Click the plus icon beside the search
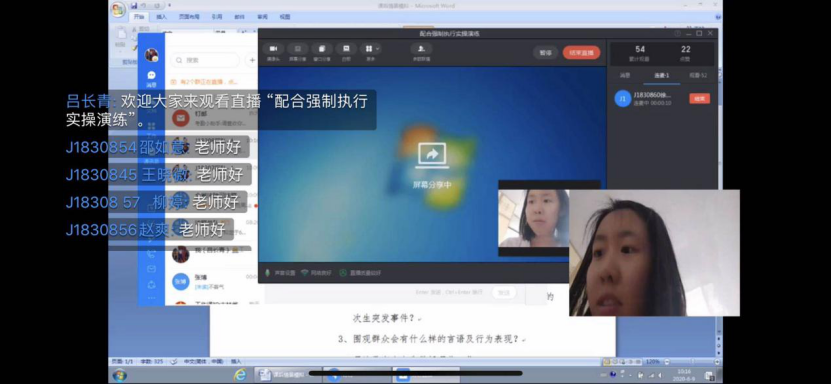831x384 pixels. tap(252, 60)
